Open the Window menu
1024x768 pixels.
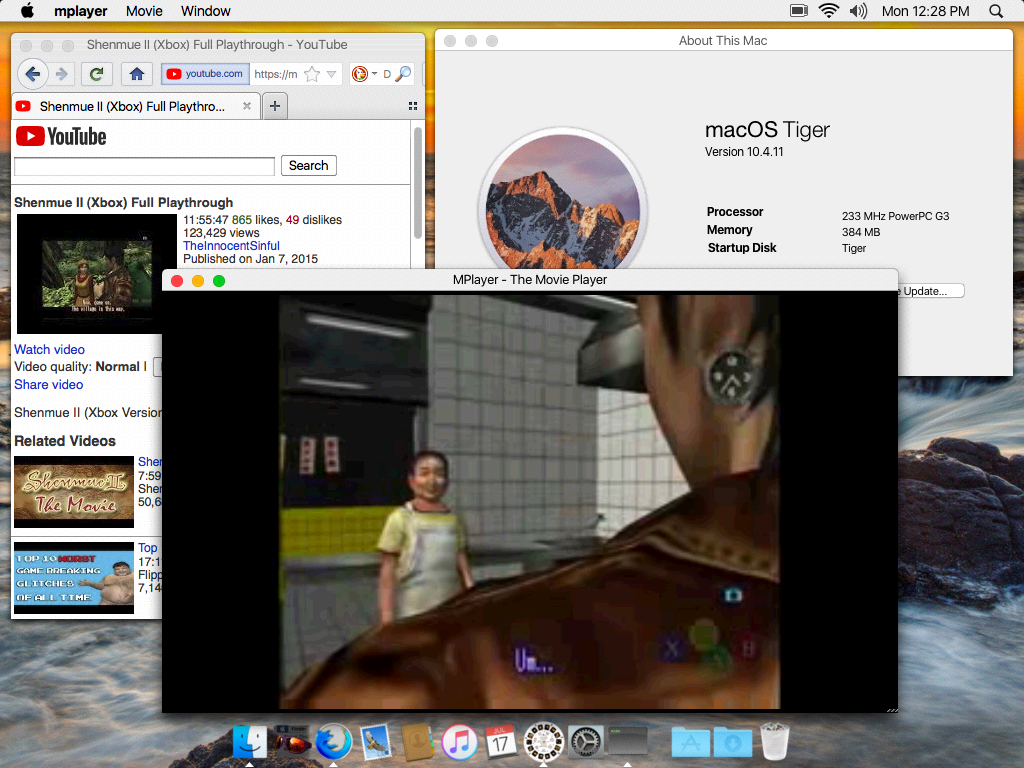click(x=206, y=11)
